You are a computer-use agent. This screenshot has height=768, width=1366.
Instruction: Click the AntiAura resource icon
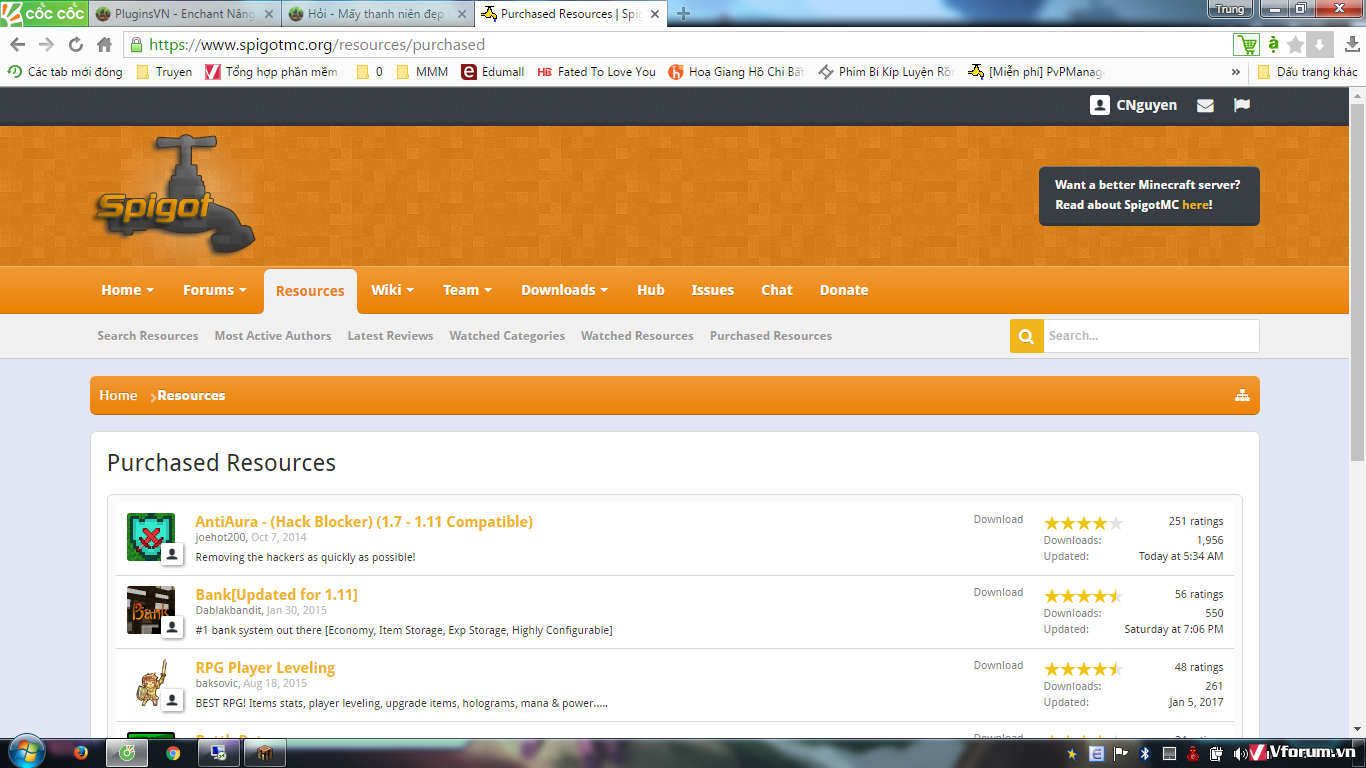pos(151,537)
